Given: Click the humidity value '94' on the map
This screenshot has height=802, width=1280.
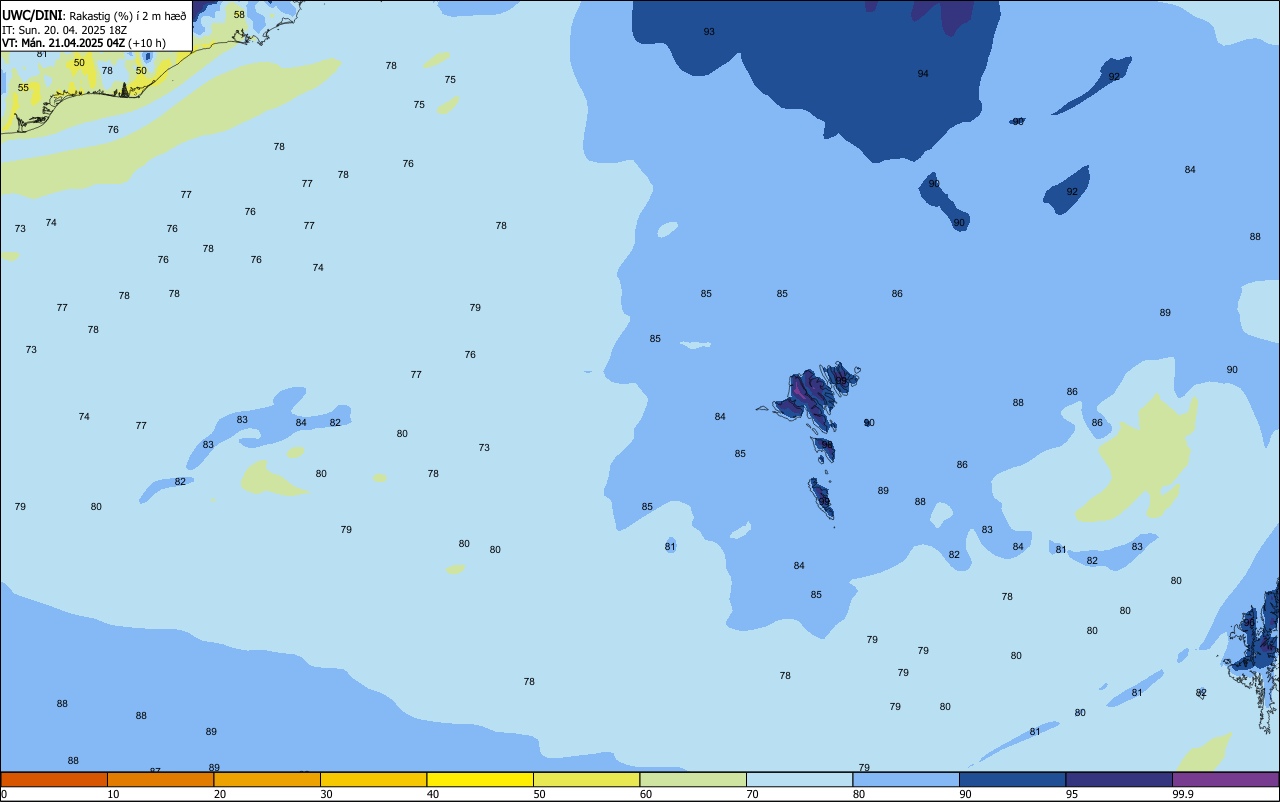Looking at the screenshot, I should [923, 74].
